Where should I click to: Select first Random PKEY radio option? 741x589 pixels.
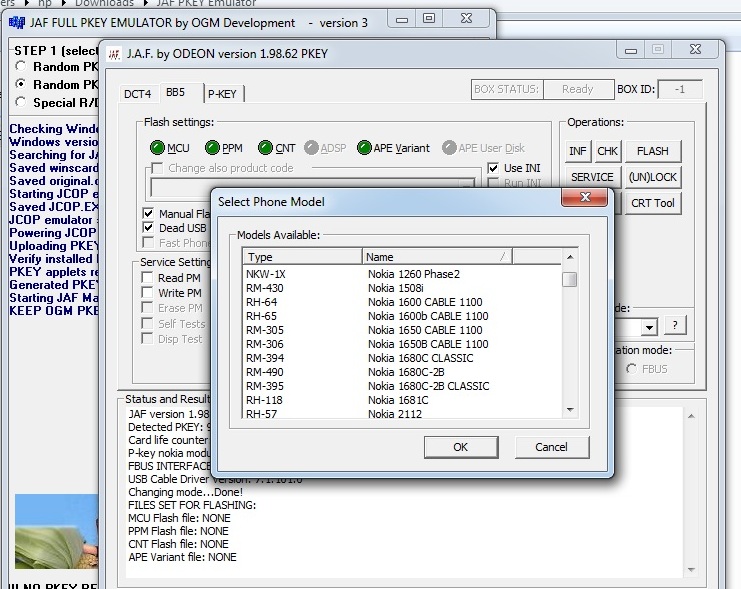(20, 66)
